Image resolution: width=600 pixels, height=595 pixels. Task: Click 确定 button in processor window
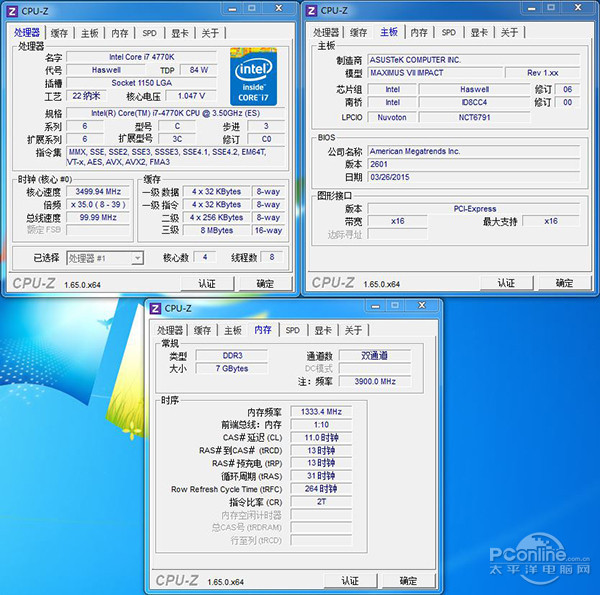pos(265,284)
